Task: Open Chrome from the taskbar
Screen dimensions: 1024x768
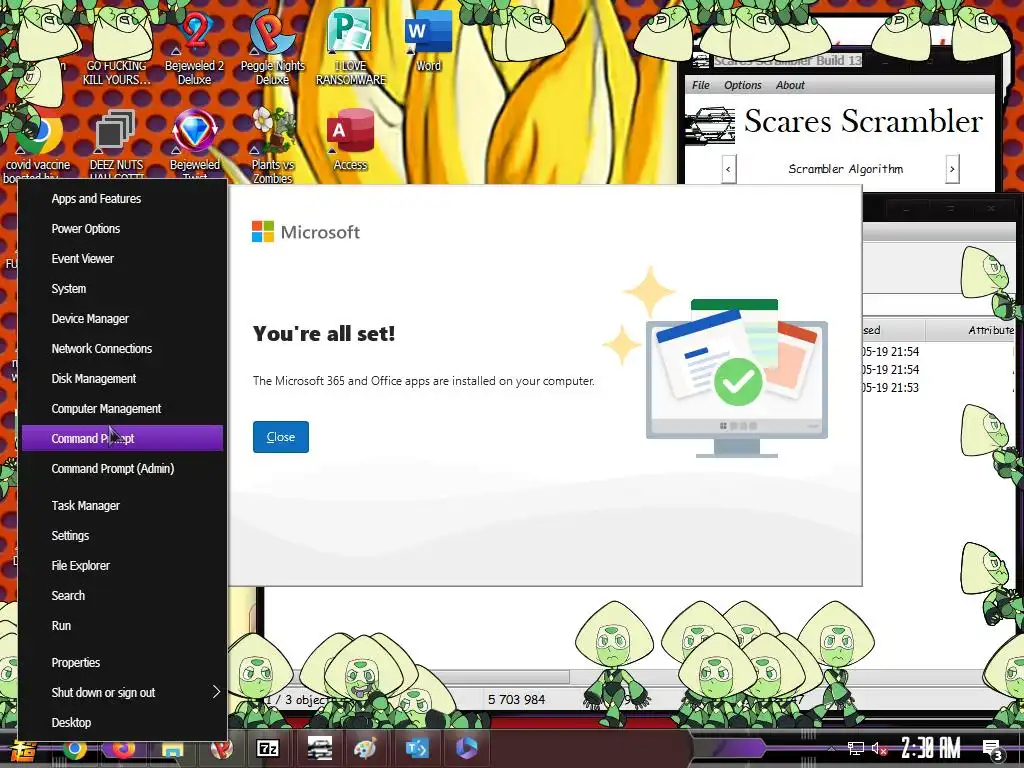Action: [75, 750]
